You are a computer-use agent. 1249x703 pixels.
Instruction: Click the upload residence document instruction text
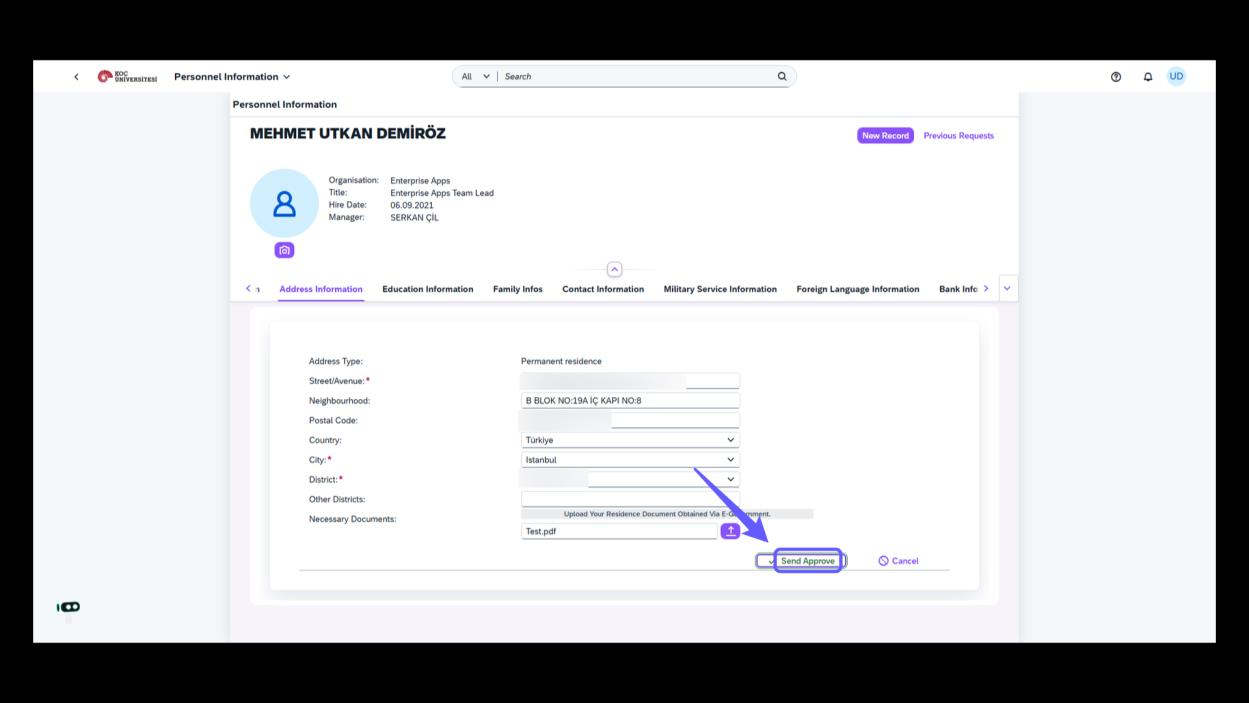(x=667, y=514)
